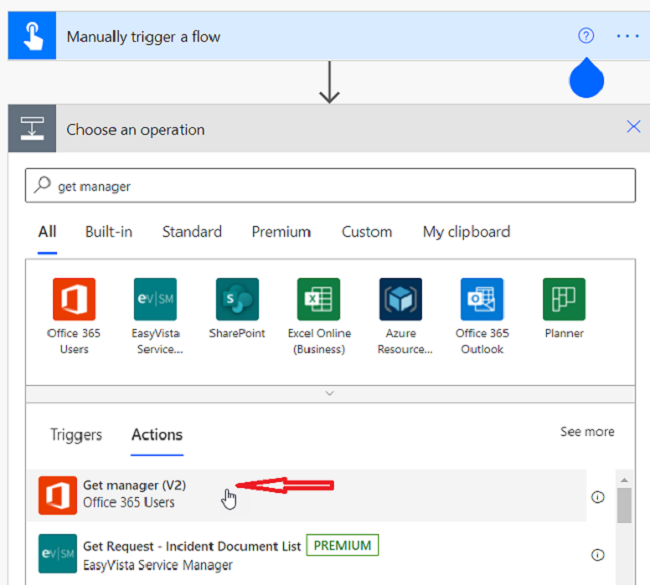Viewport: 650px width, 585px height.
Task: Expand the connectors list with chevron
Action: [x=330, y=393]
